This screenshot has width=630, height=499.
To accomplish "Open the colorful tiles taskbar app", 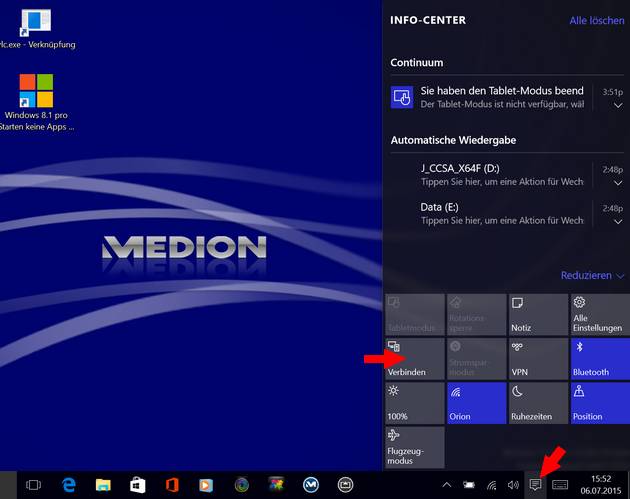I will (276, 485).
